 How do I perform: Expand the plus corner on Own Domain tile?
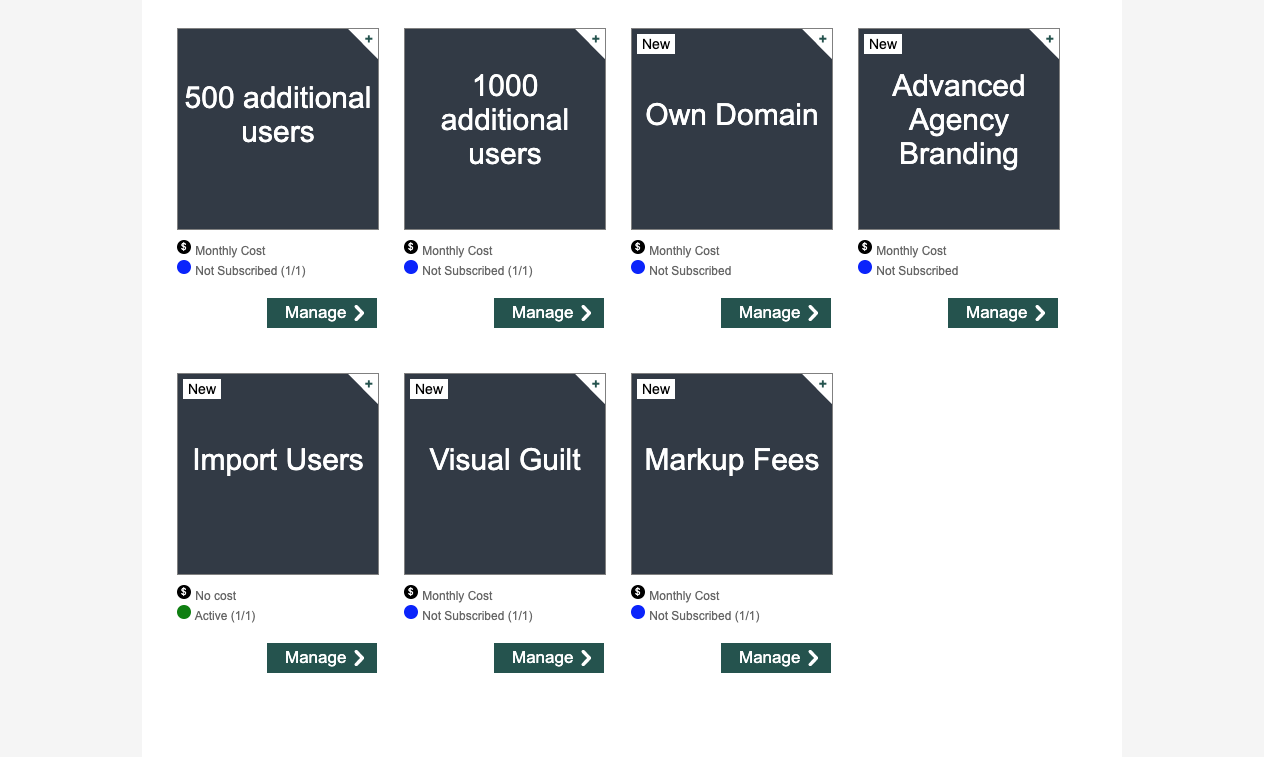point(822,39)
